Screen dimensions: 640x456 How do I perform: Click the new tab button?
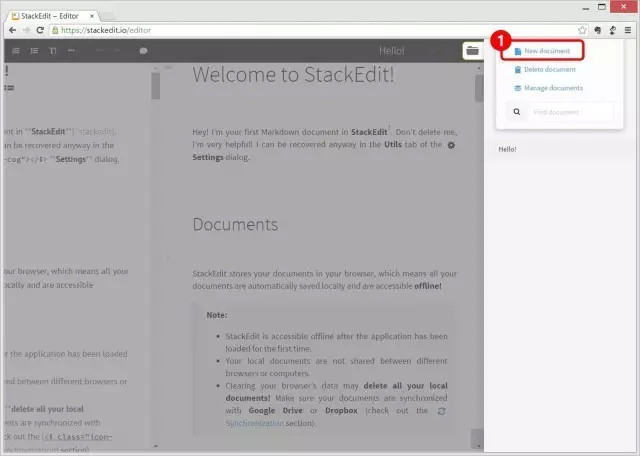click(x=108, y=17)
